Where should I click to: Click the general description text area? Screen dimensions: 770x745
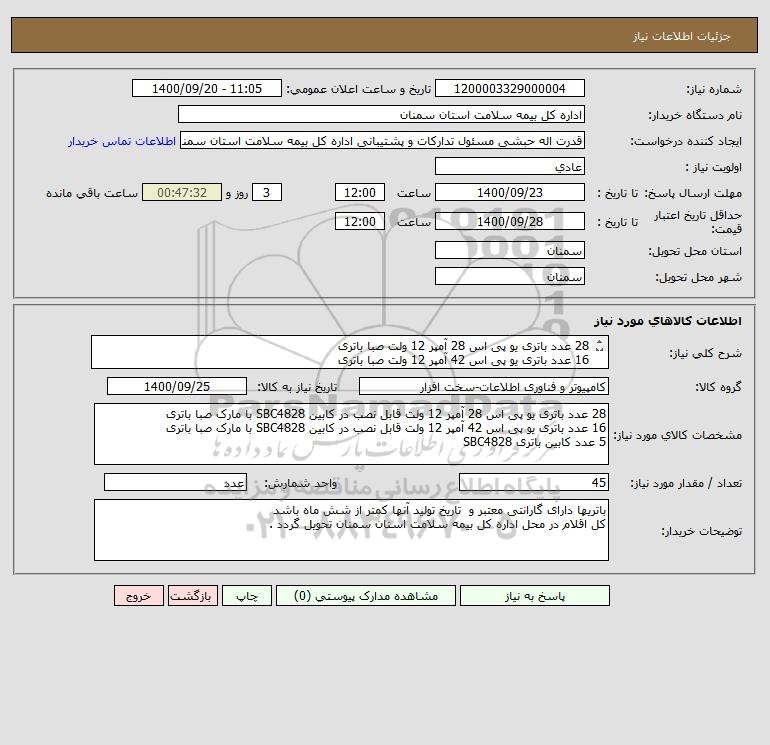coord(350,352)
